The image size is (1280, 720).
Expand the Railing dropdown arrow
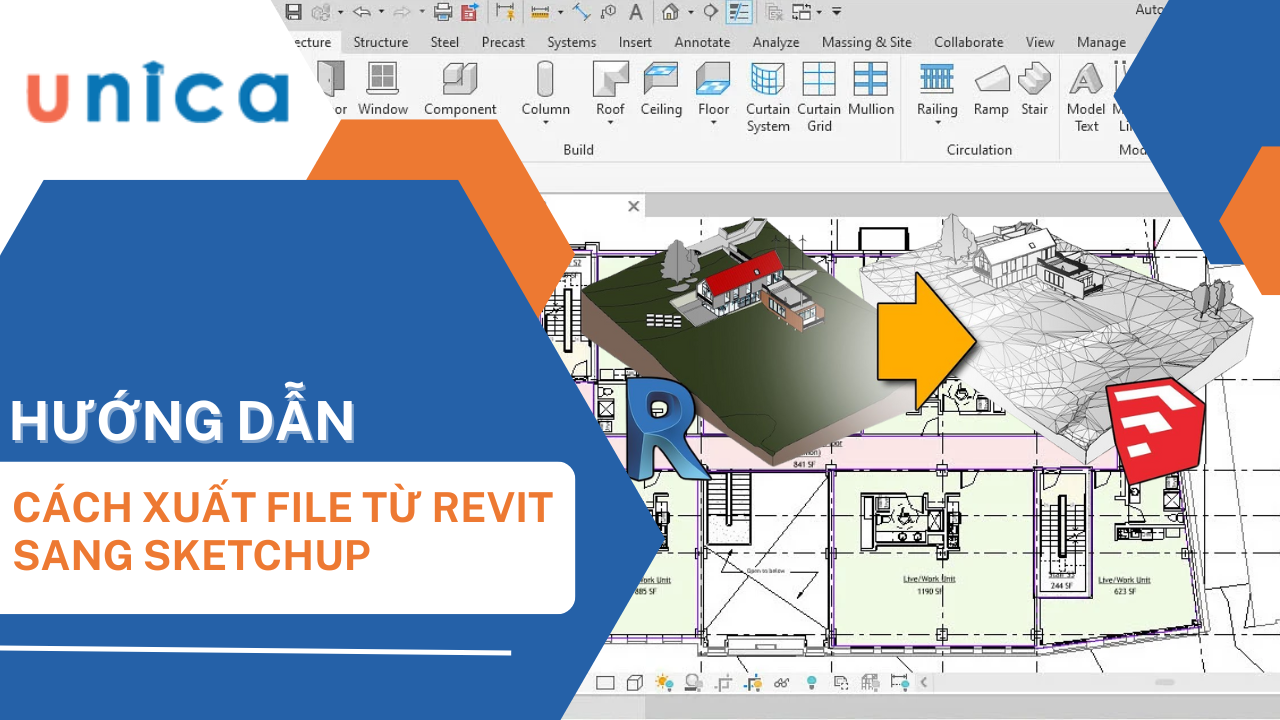tap(937, 124)
